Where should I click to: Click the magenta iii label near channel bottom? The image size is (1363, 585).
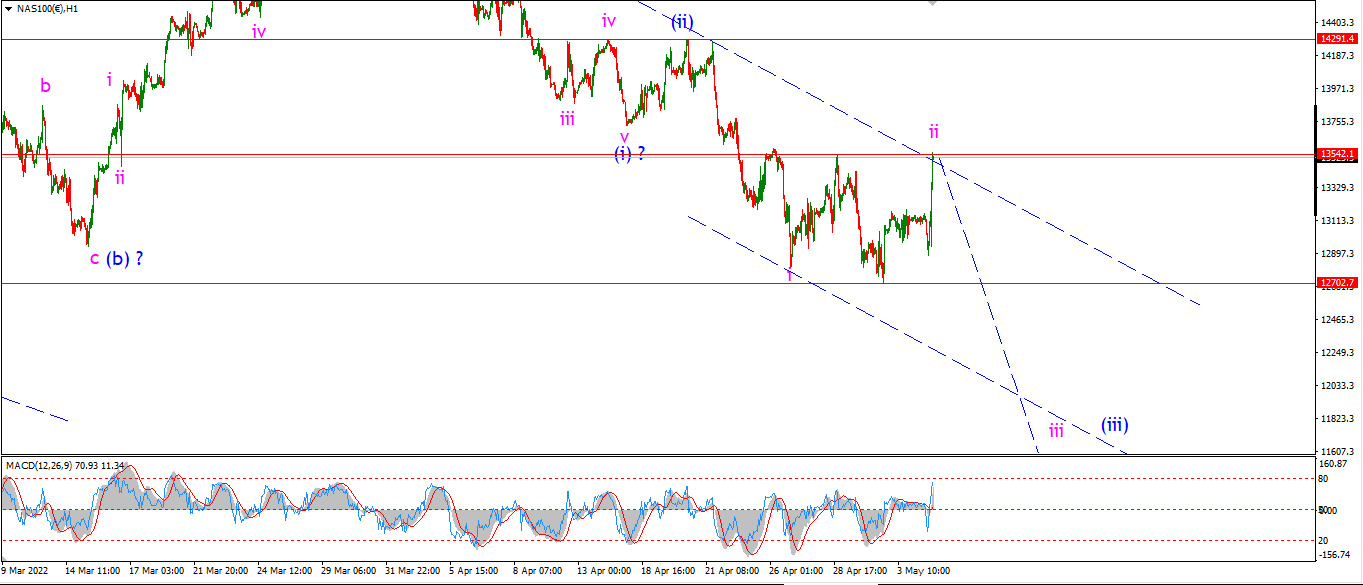click(x=1056, y=431)
